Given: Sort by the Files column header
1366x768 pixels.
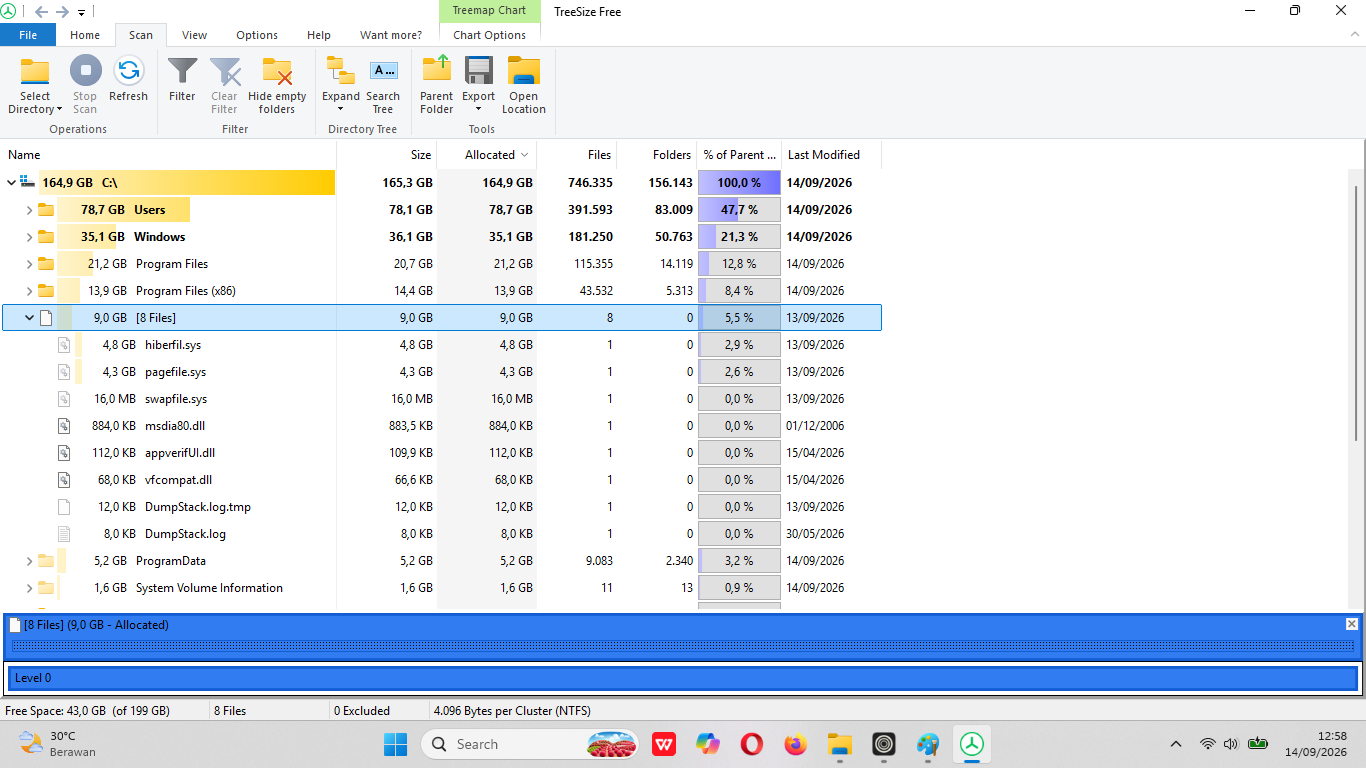Looking at the screenshot, I should coord(577,155).
